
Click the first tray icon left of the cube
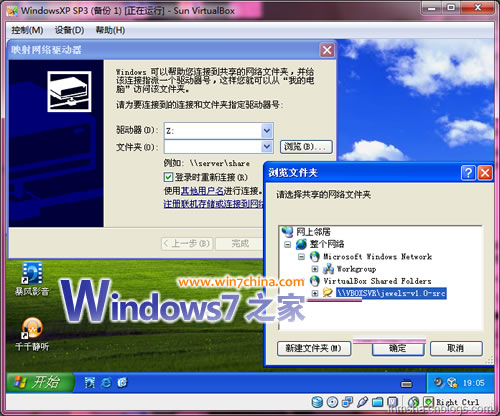coord(438,382)
